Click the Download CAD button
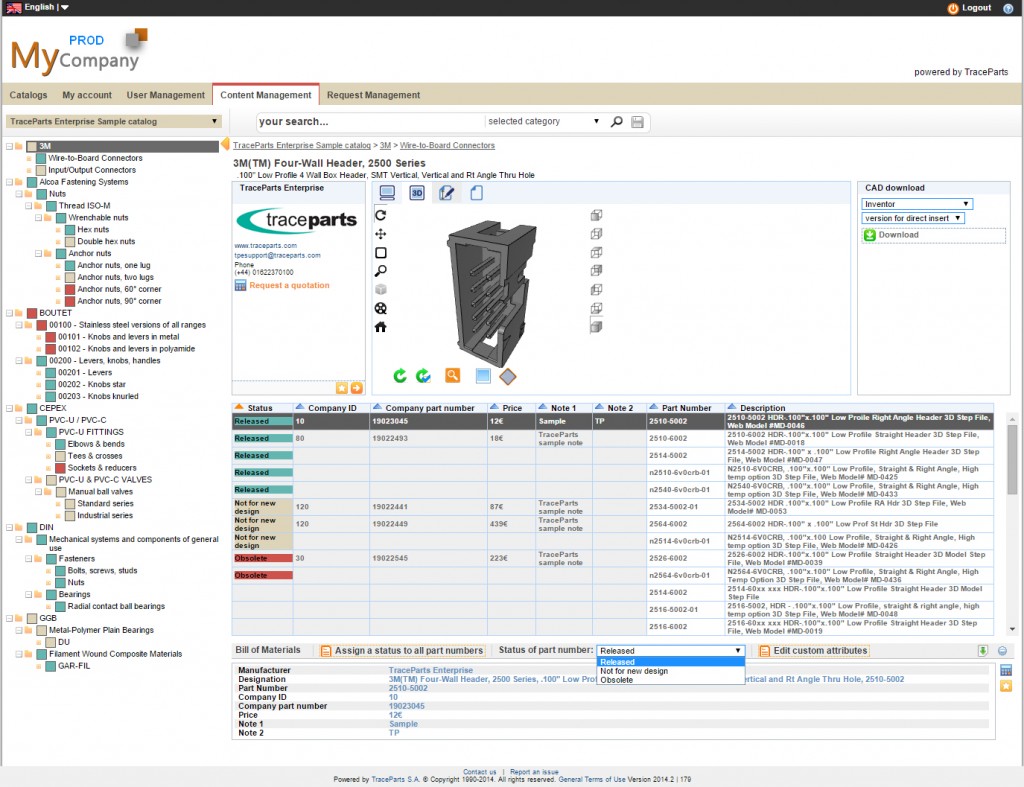This screenshot has width=1024, height=787. [x=897, y=235]
